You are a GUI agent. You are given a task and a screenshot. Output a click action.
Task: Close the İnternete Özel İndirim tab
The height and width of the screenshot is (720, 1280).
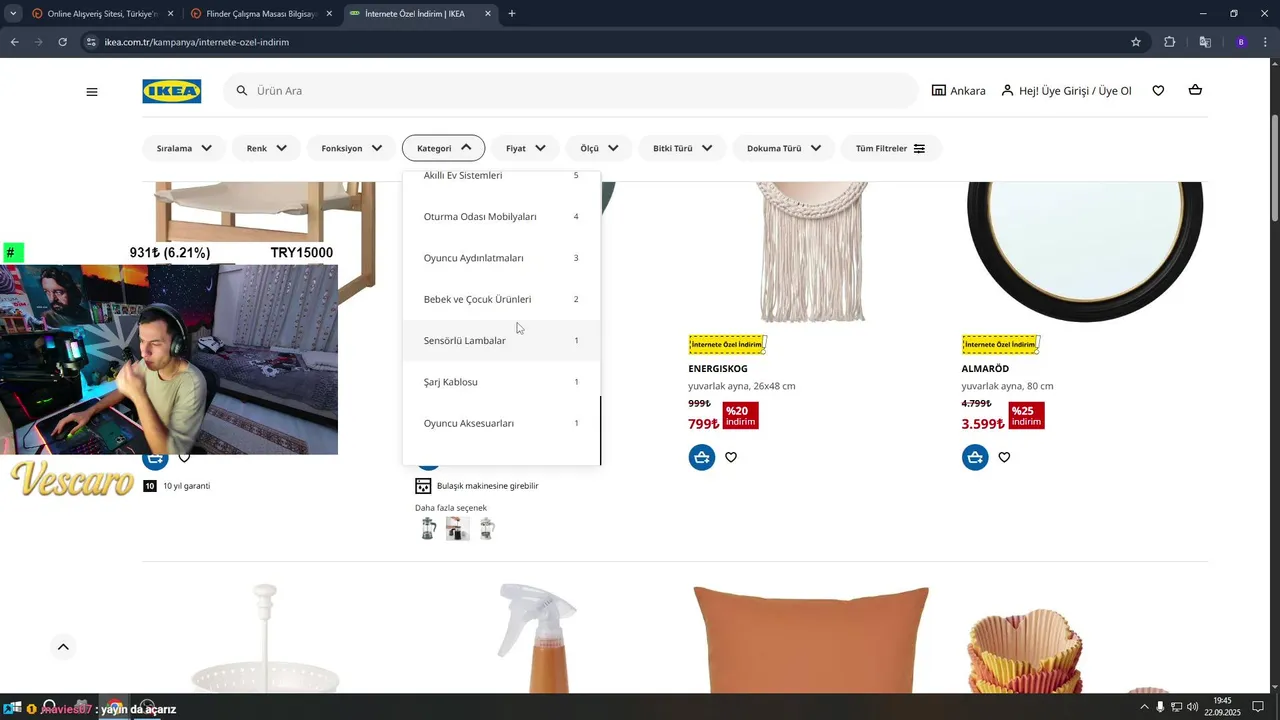tap(488, 14)
